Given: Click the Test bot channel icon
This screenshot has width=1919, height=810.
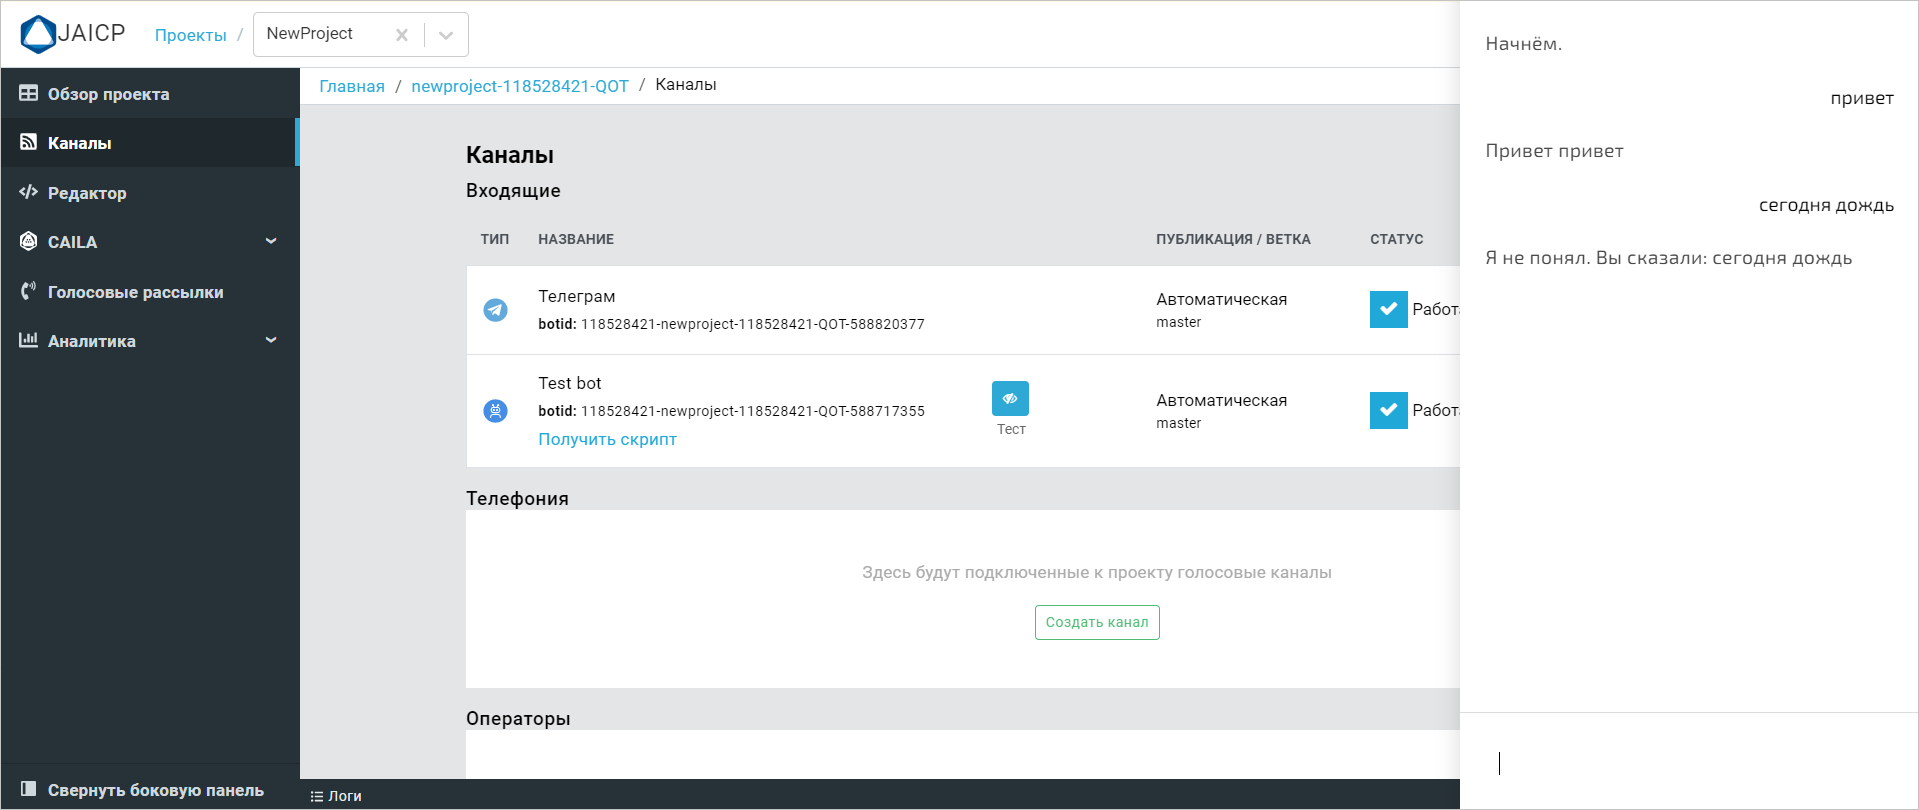Looking at the screenshot, I should pyautogui.click(x=495, y=411).
